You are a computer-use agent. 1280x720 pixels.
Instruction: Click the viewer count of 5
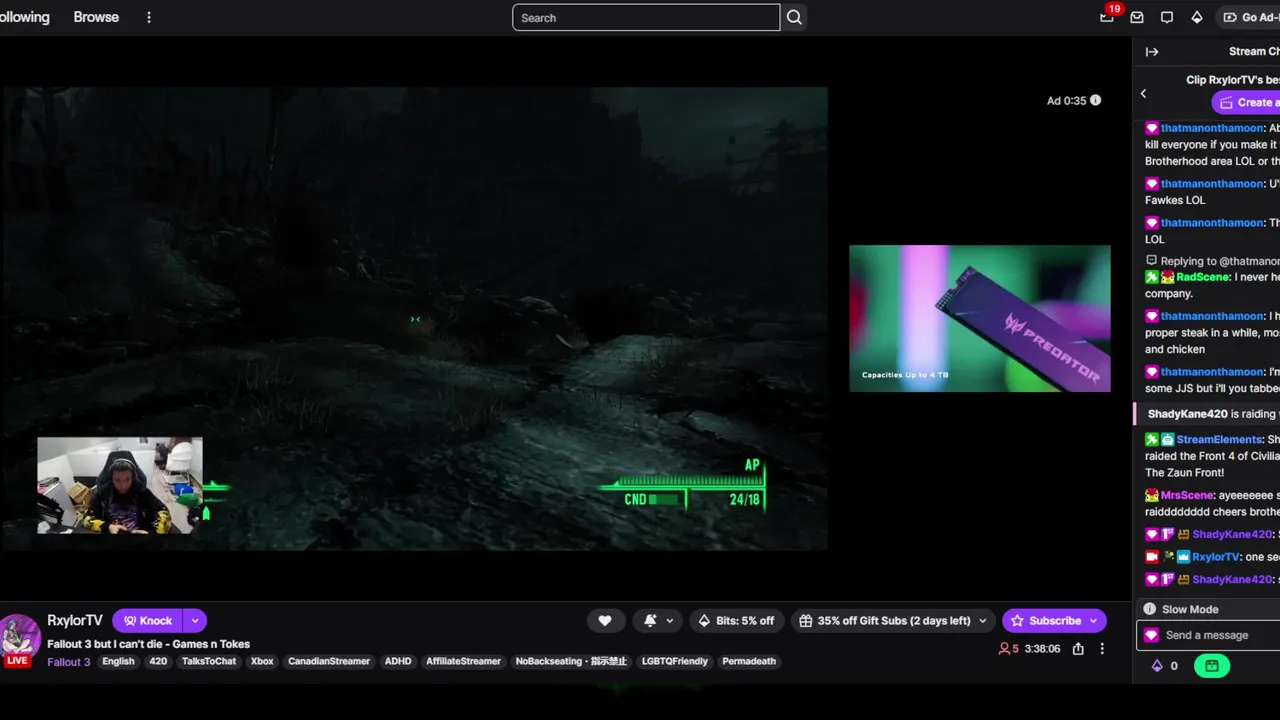pyautogui.click(x=1008, y=649)
